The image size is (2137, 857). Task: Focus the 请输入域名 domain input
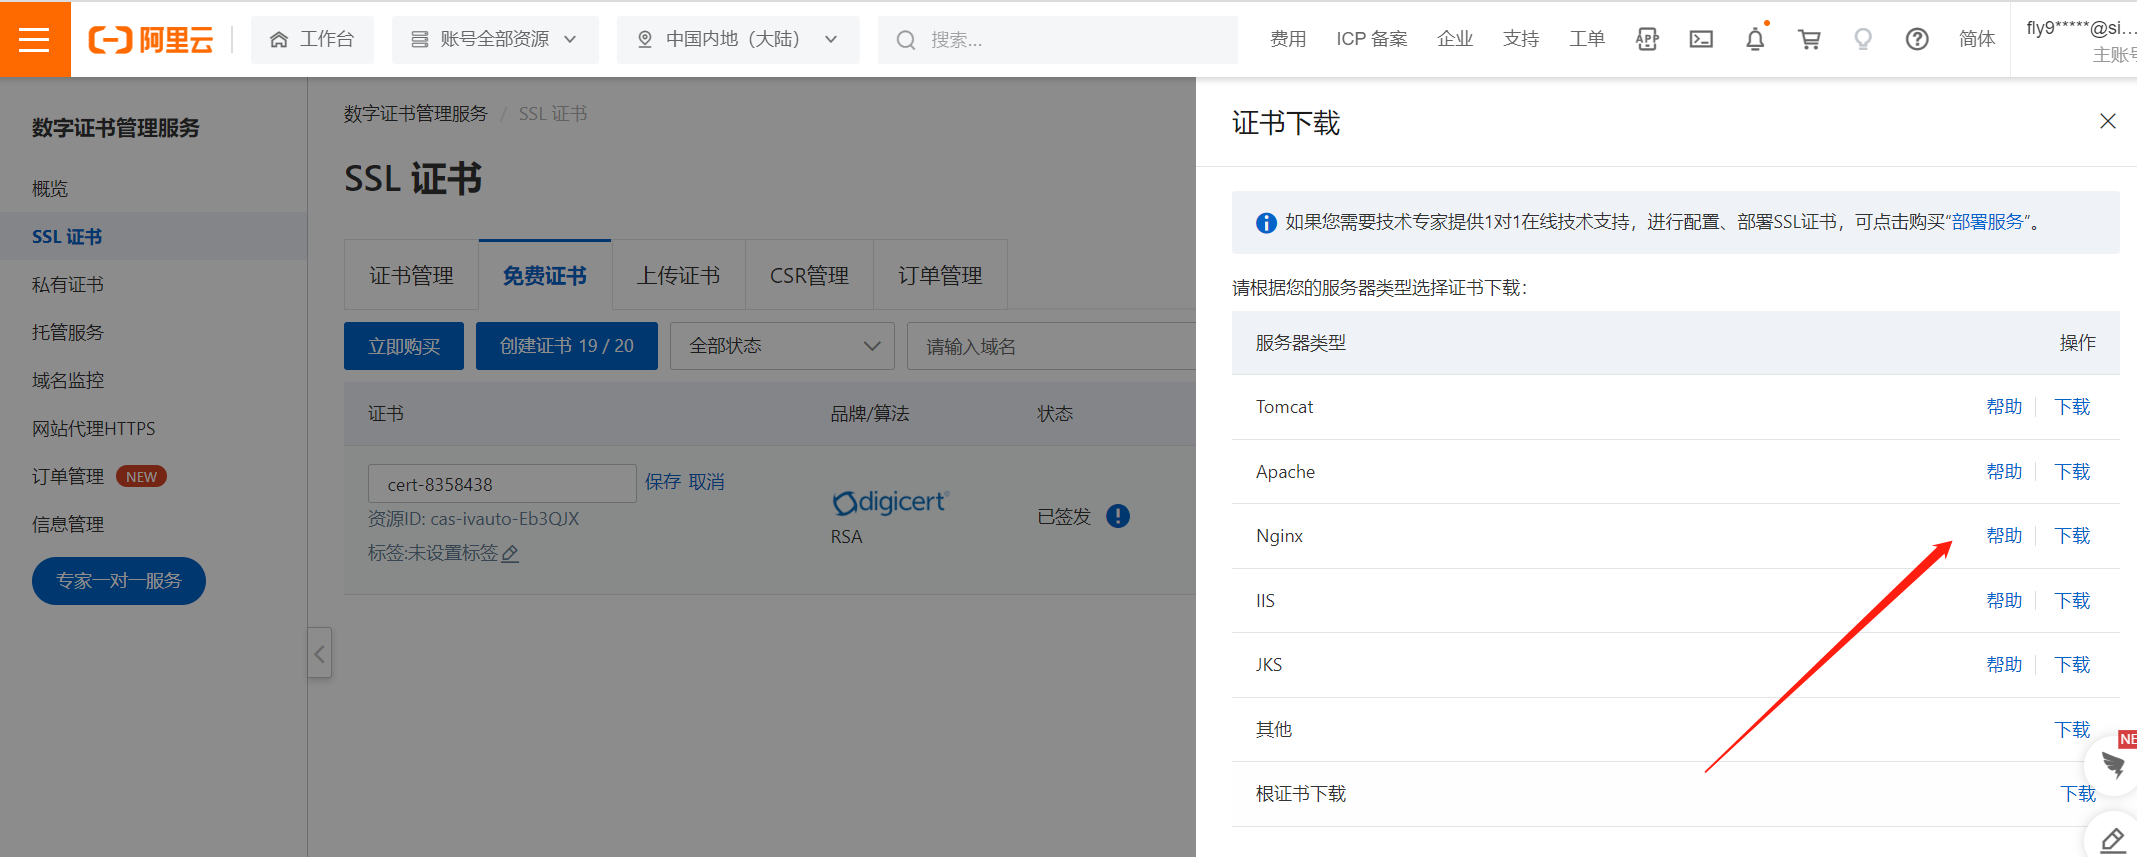[x=1052, y=346]
